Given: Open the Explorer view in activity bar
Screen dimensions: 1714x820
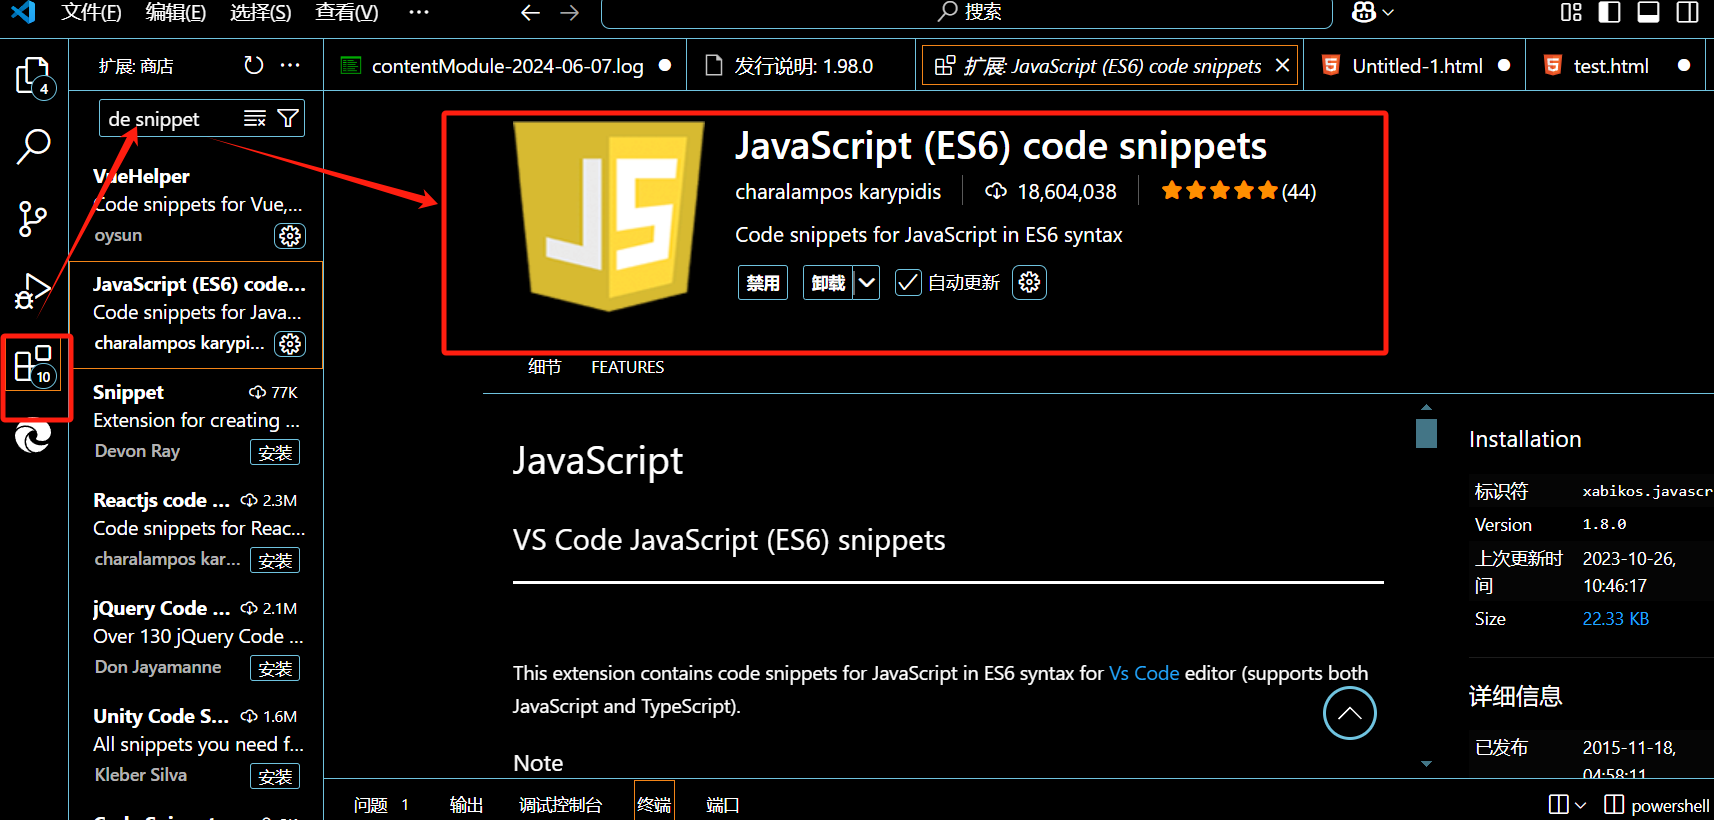Looking at the screenshot, I should click(33, 76).
